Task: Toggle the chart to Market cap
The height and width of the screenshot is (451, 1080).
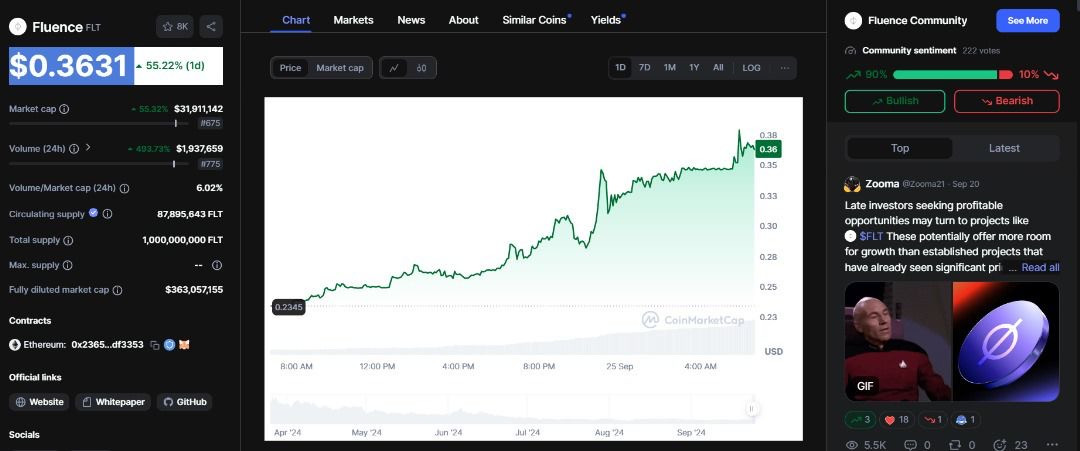Action: tap(340, 68)
